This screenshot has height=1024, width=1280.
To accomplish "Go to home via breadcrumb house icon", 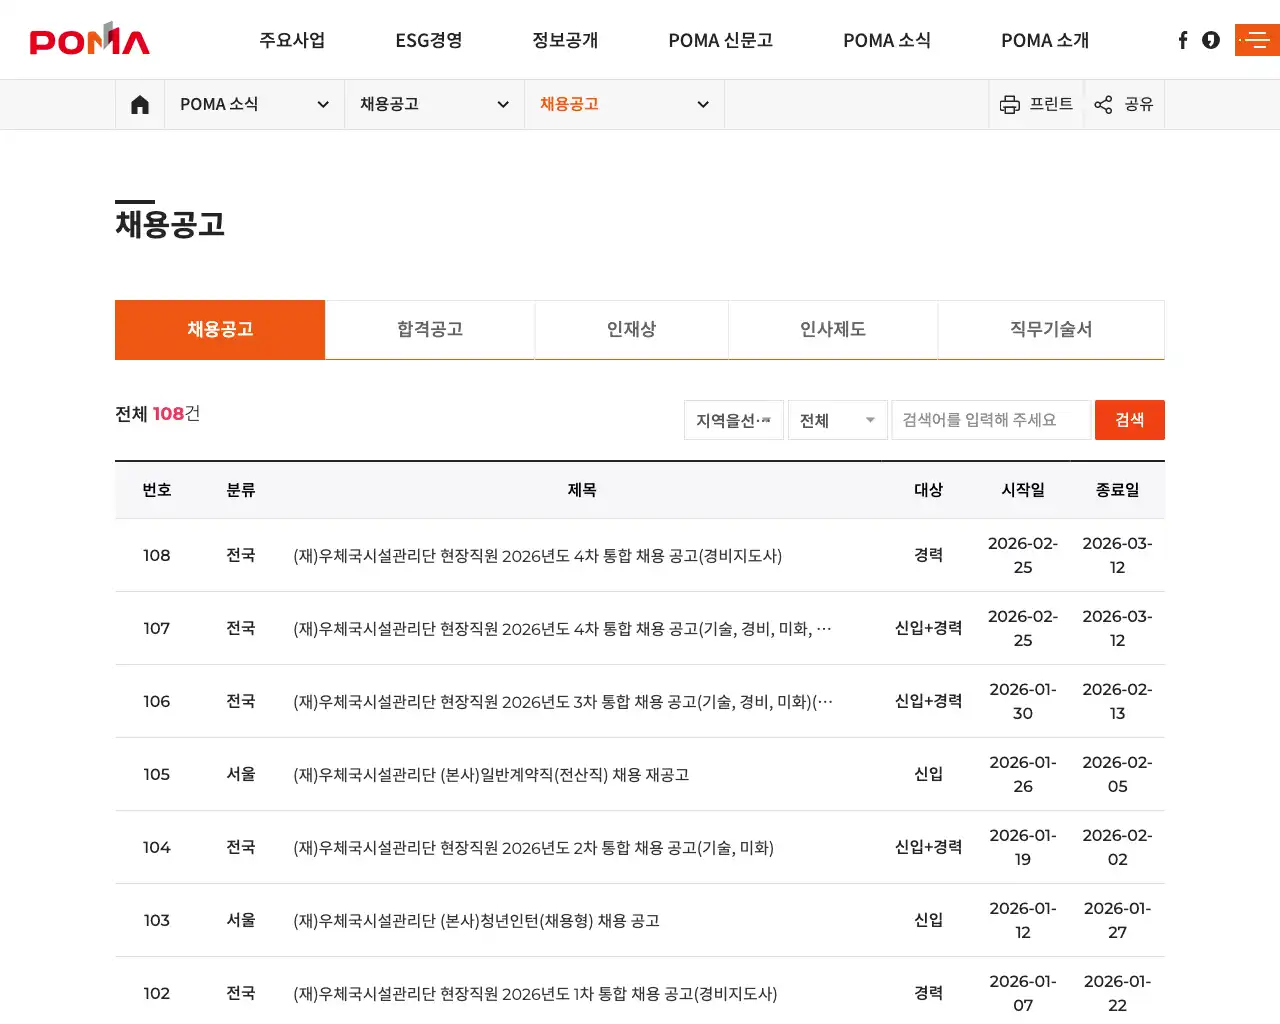I will coord(140,104).
